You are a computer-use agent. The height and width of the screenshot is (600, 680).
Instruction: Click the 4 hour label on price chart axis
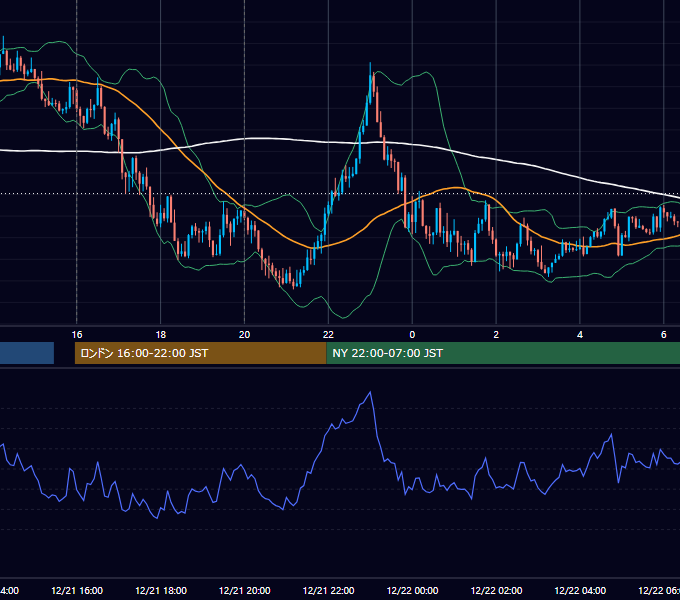[x=580, y=335]
